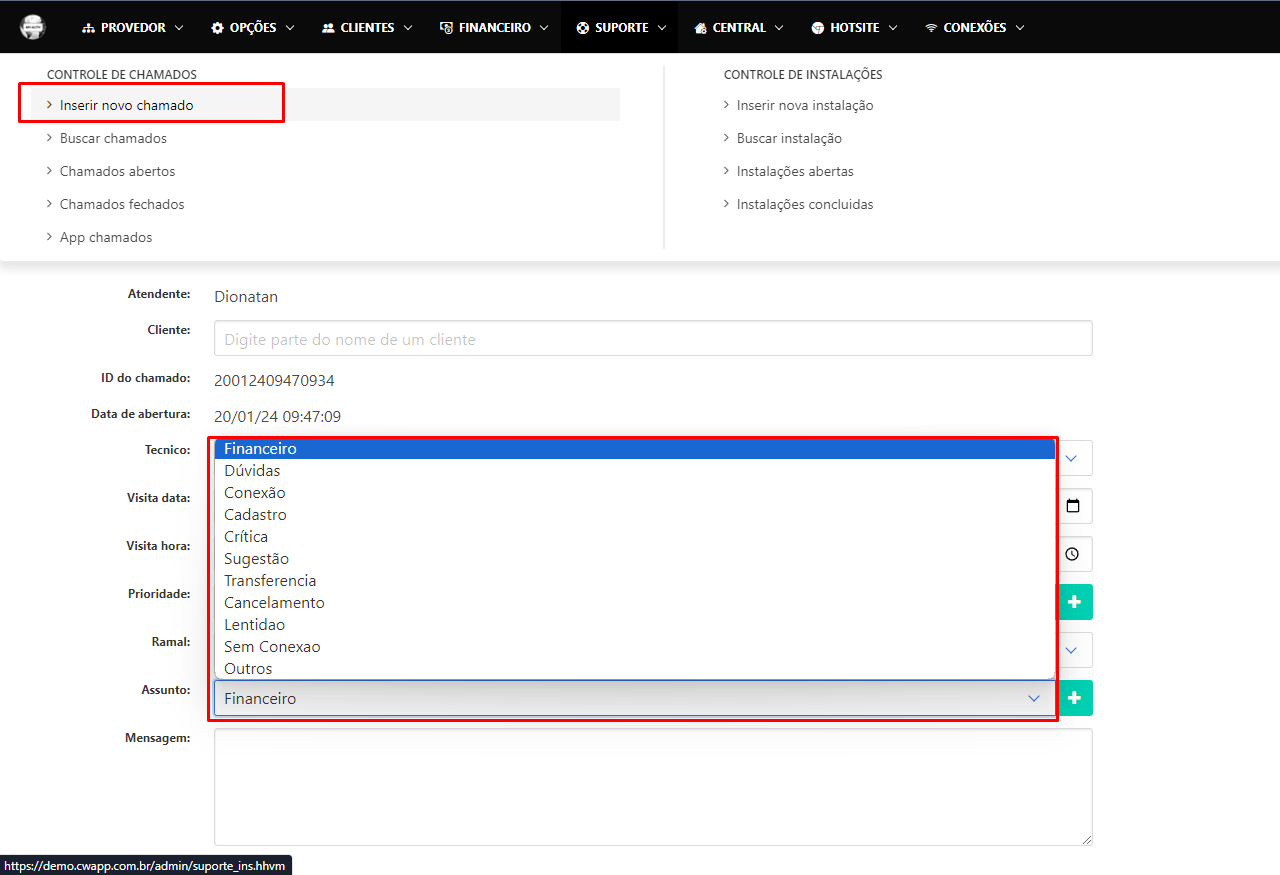Click the app logo in the top-left corner

pyautogui.click(x=33, y=27)
